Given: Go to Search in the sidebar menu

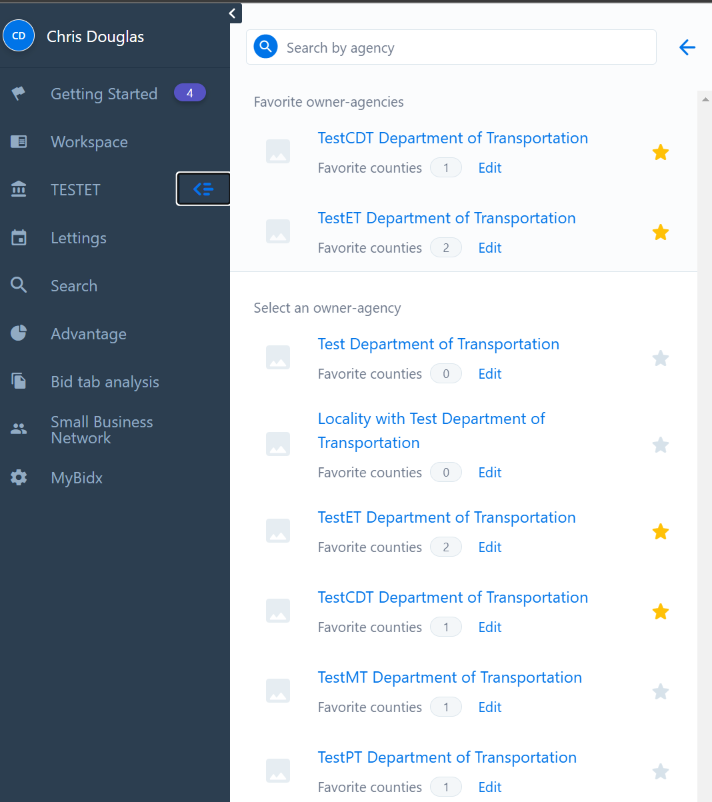Looking at the screenshot, I should tap(74, 286).
